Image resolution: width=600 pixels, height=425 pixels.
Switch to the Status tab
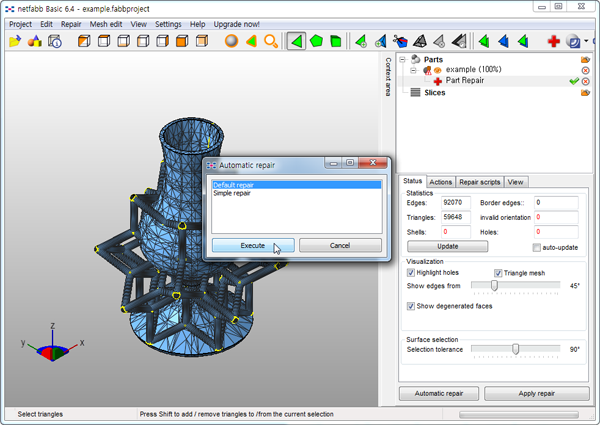(412, 181)
